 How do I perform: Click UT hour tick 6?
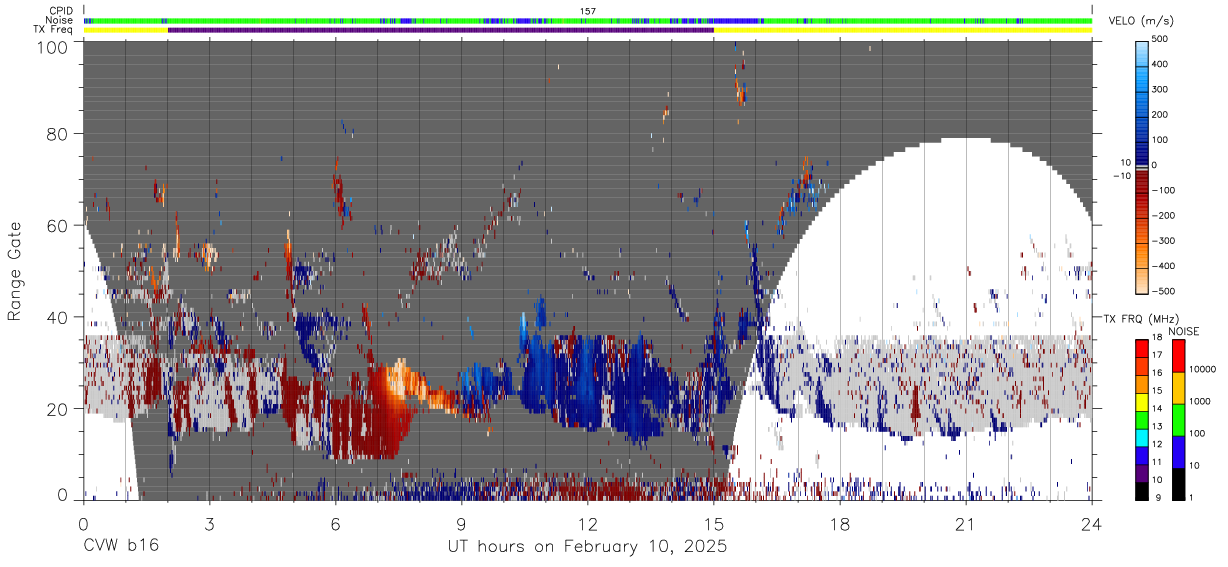[335, 523]
